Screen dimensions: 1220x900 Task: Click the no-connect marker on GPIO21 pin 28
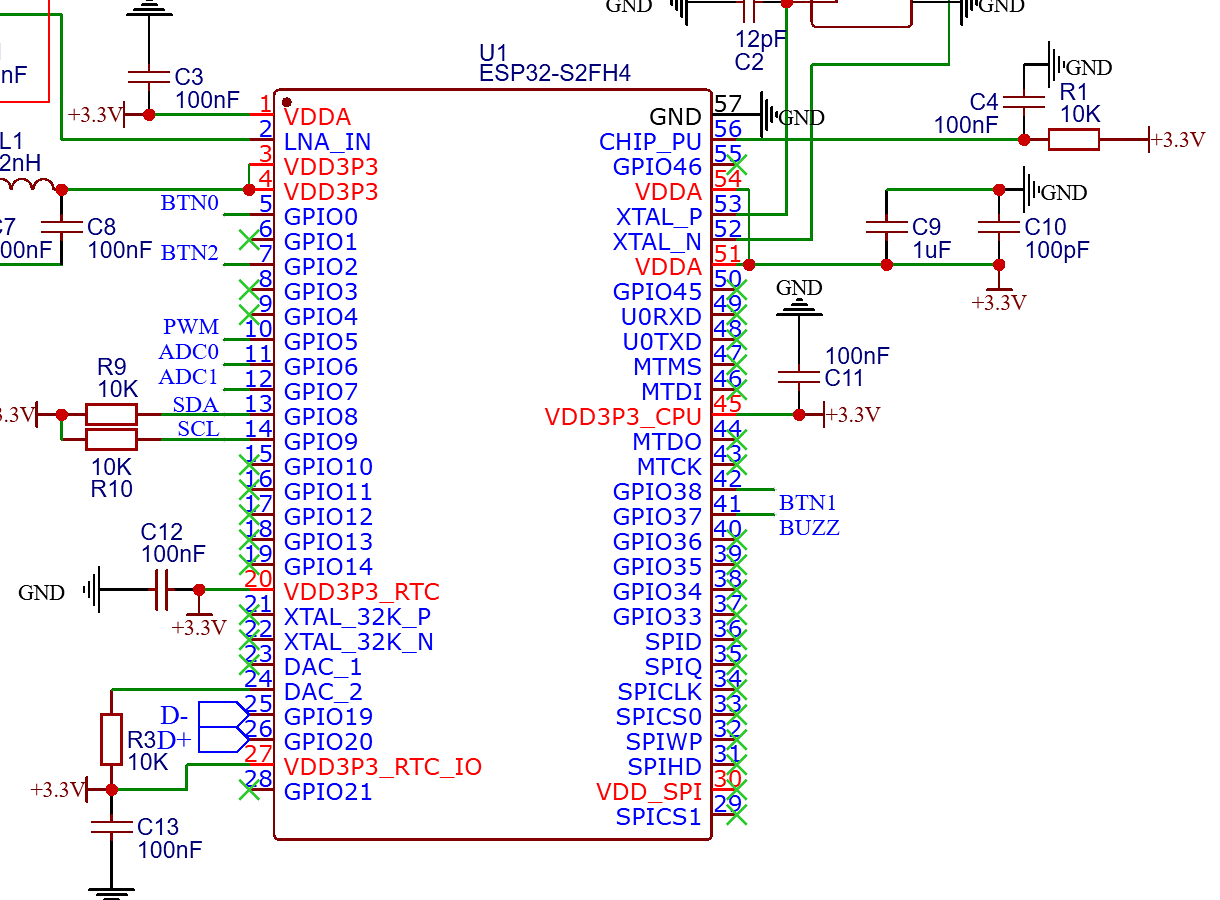[250, 790]
